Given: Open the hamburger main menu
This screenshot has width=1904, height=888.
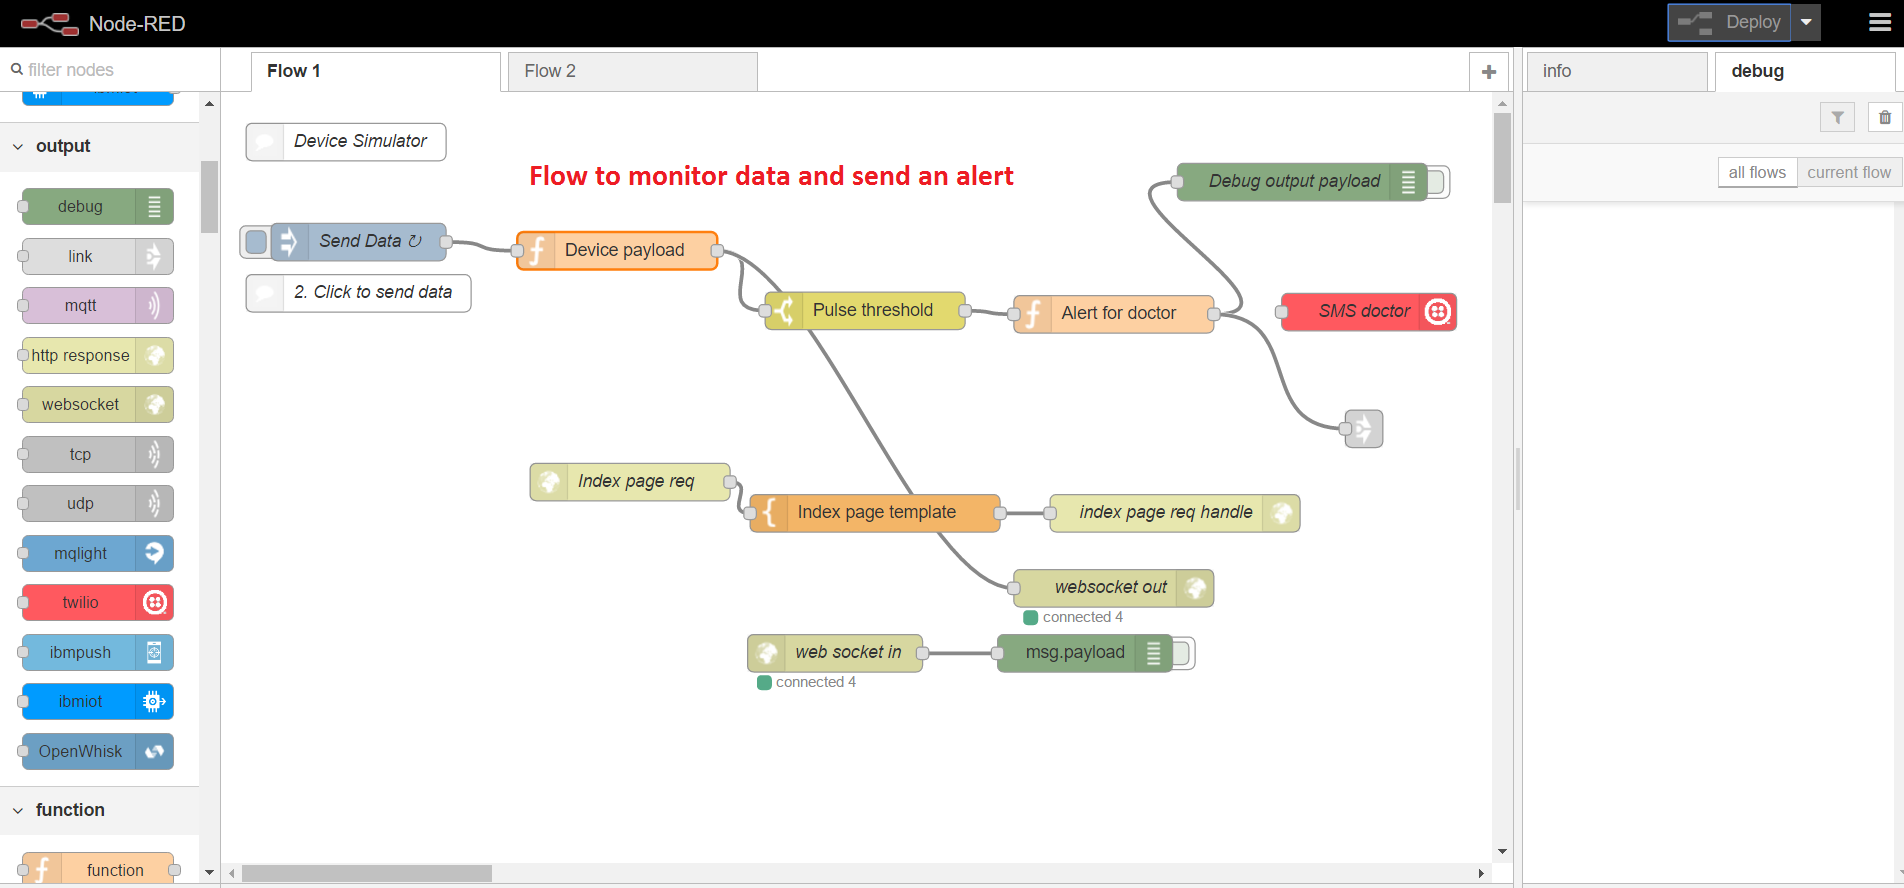Looking at the screenshot, I should coord(1880,22).
